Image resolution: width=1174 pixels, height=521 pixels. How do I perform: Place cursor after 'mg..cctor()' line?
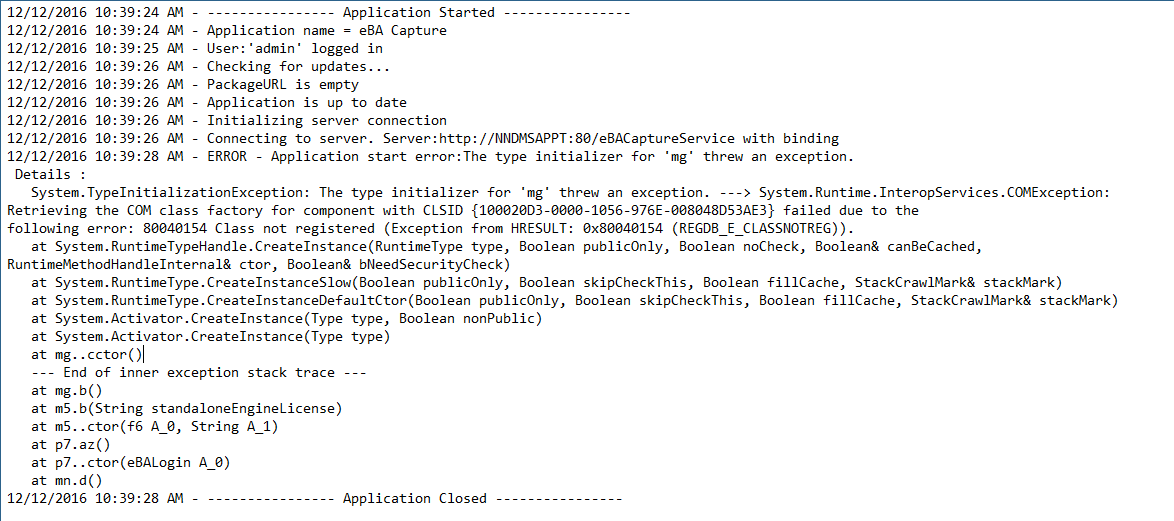pyautogui.click(x=143, y=355)
